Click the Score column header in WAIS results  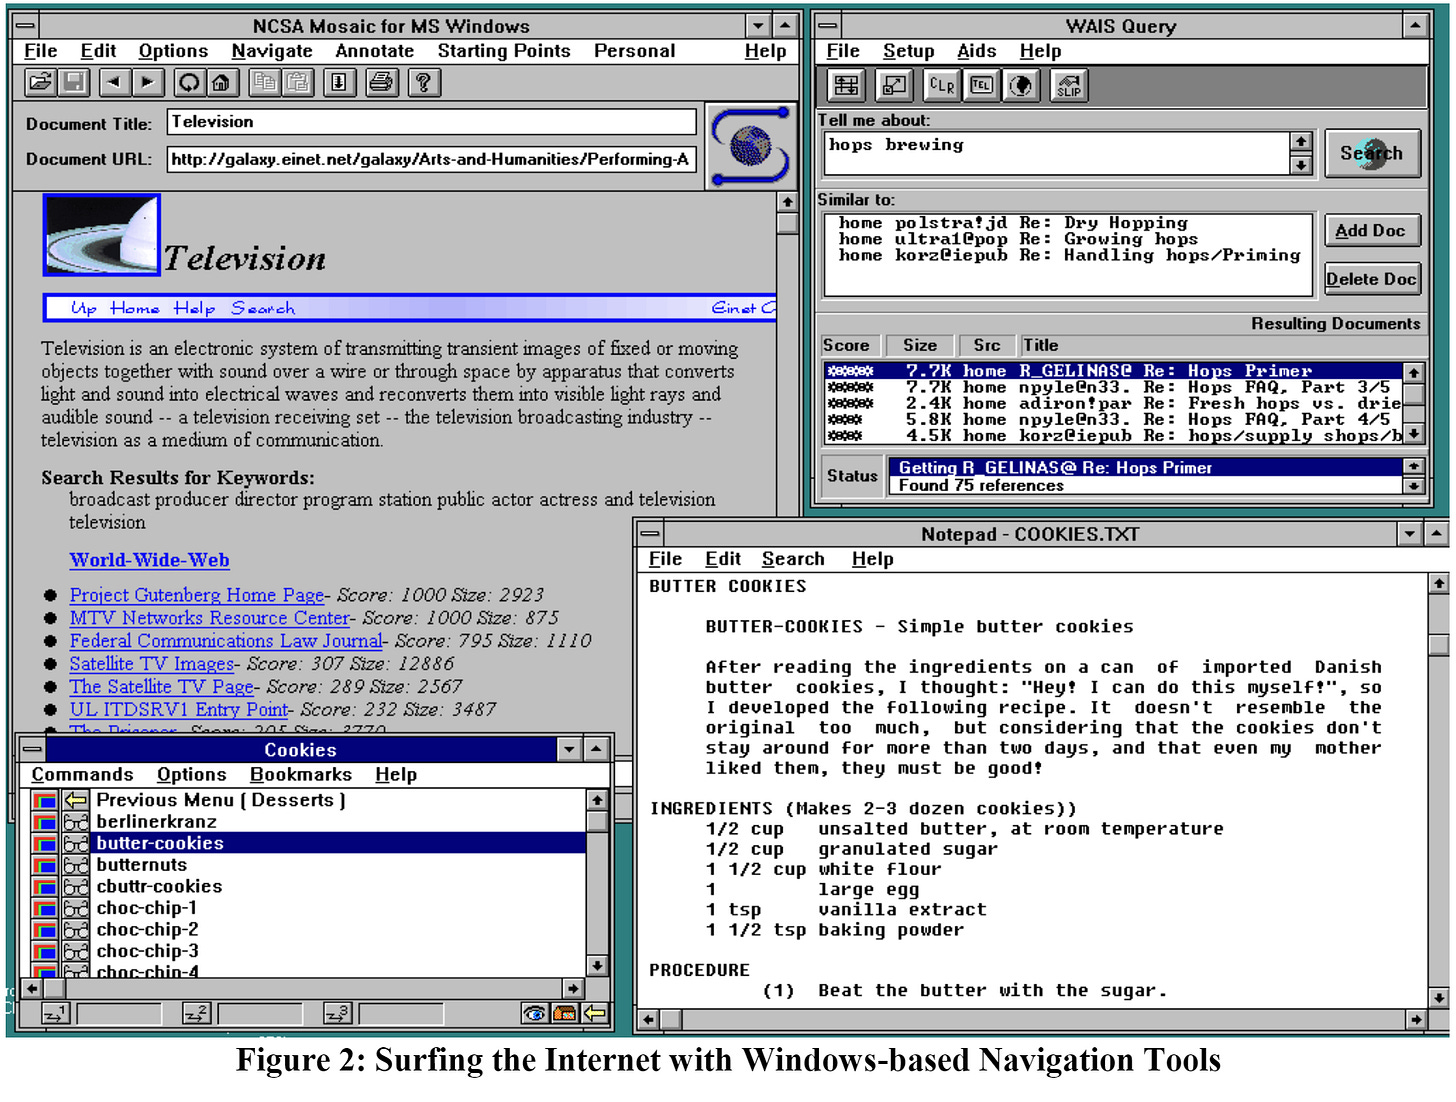tap(848, 345)
